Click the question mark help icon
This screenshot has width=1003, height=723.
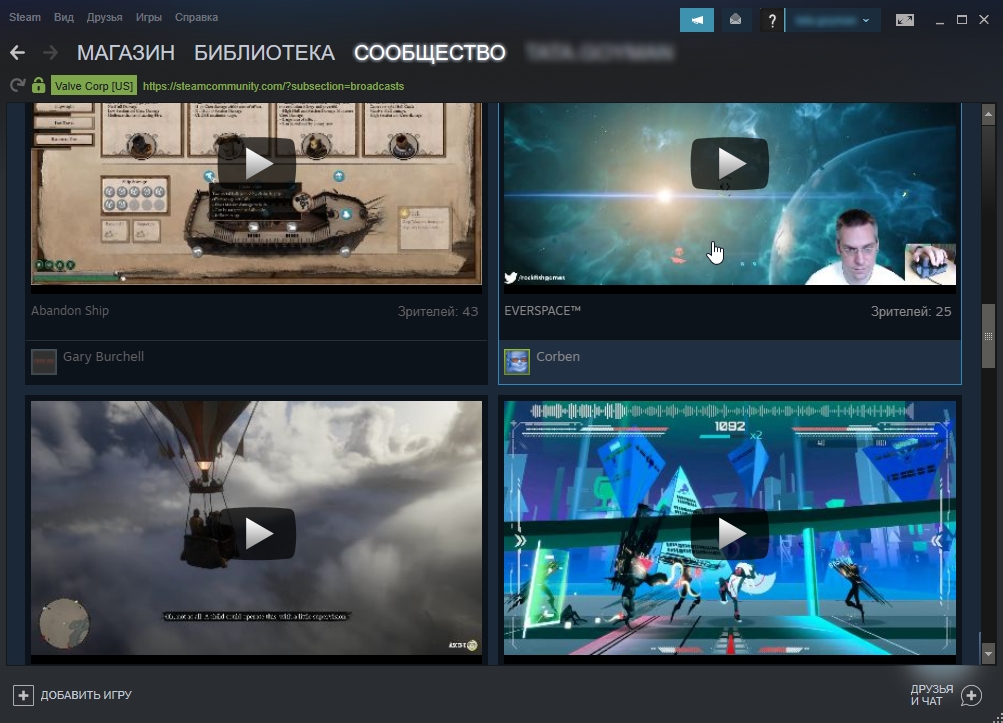click(772, 20)
